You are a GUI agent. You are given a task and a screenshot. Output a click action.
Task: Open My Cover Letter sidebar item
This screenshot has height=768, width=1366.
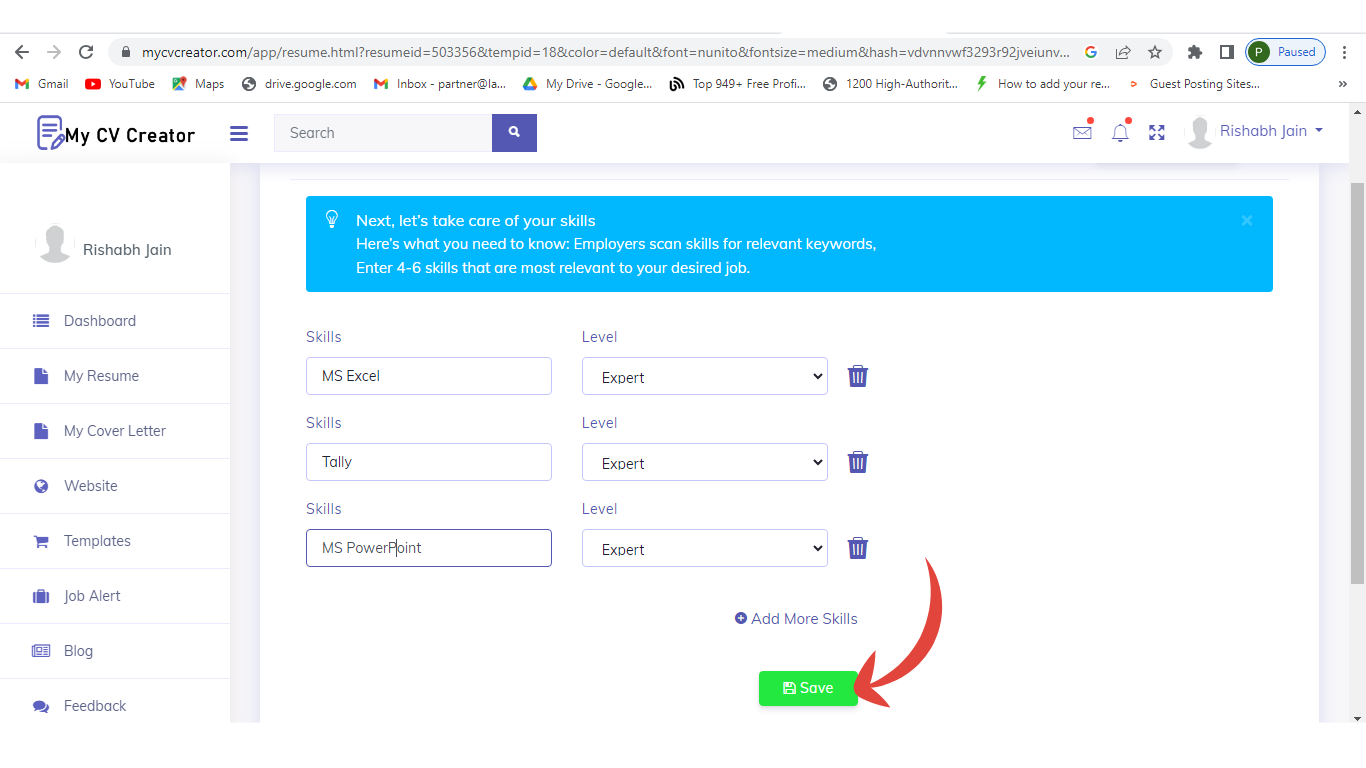click(x=115, y=431)
